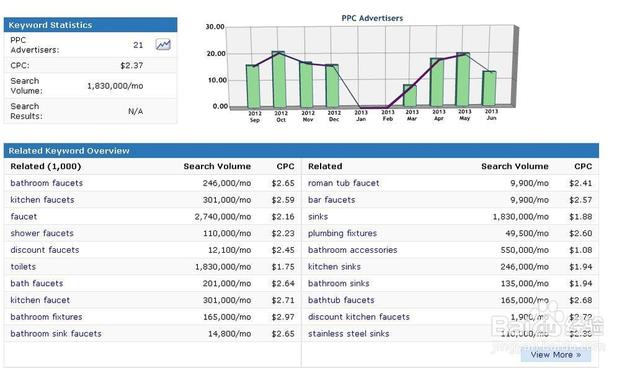Click the 2012 Sep bar in chart
This screenshot has height=368, width=640.
click(x=253, y=86)
